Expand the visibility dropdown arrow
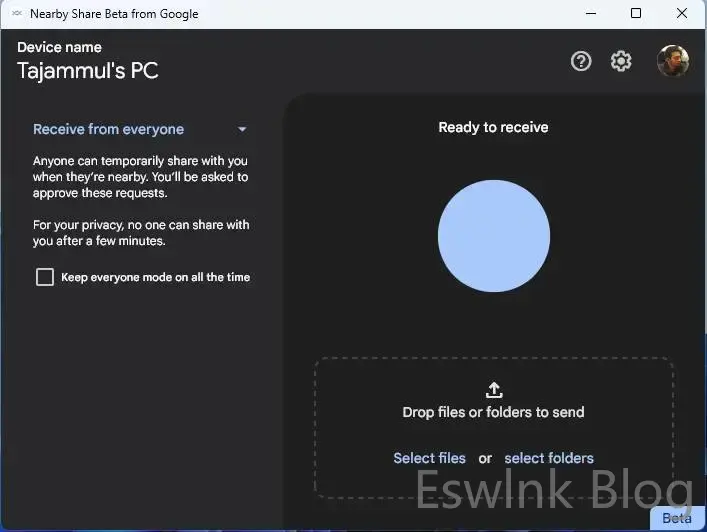 242,129
